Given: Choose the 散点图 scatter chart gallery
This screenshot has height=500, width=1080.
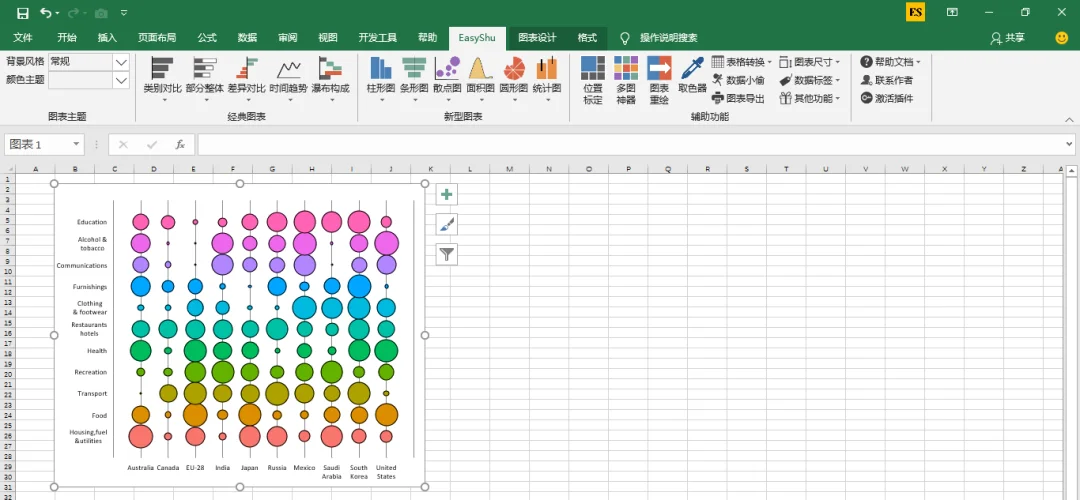Looking at the screenshot, I should [x=447, y=79].
